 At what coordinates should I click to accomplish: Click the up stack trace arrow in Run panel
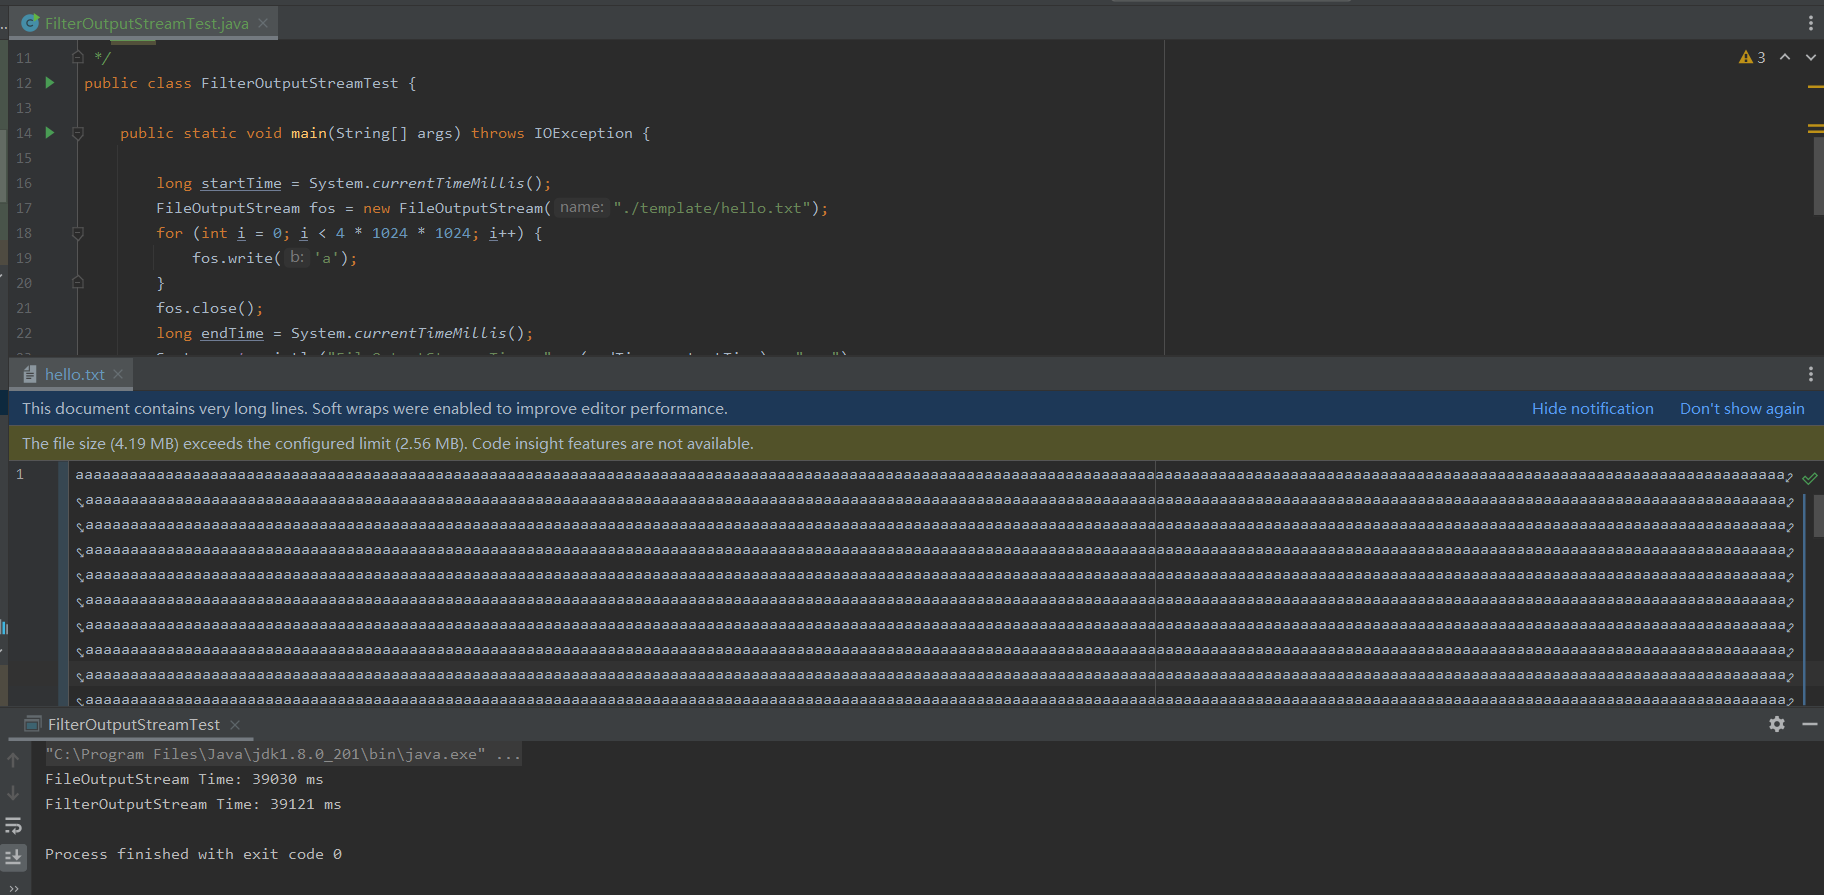tap(13, 760)
